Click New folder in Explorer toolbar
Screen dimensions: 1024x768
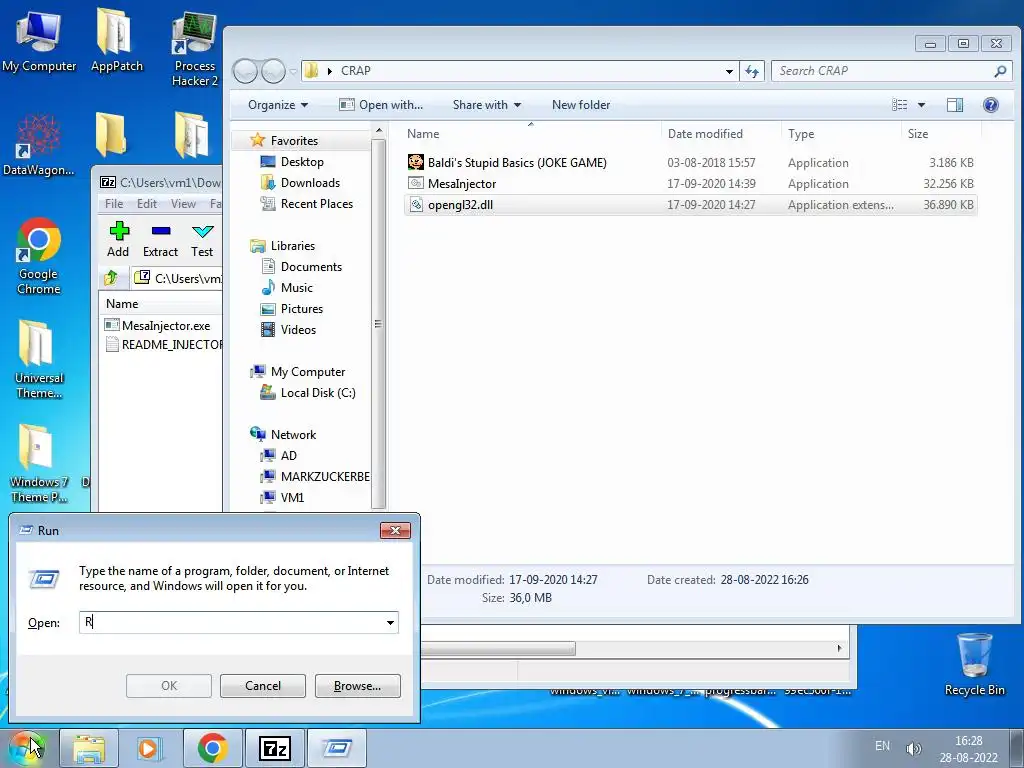click(x=581, y=104)
